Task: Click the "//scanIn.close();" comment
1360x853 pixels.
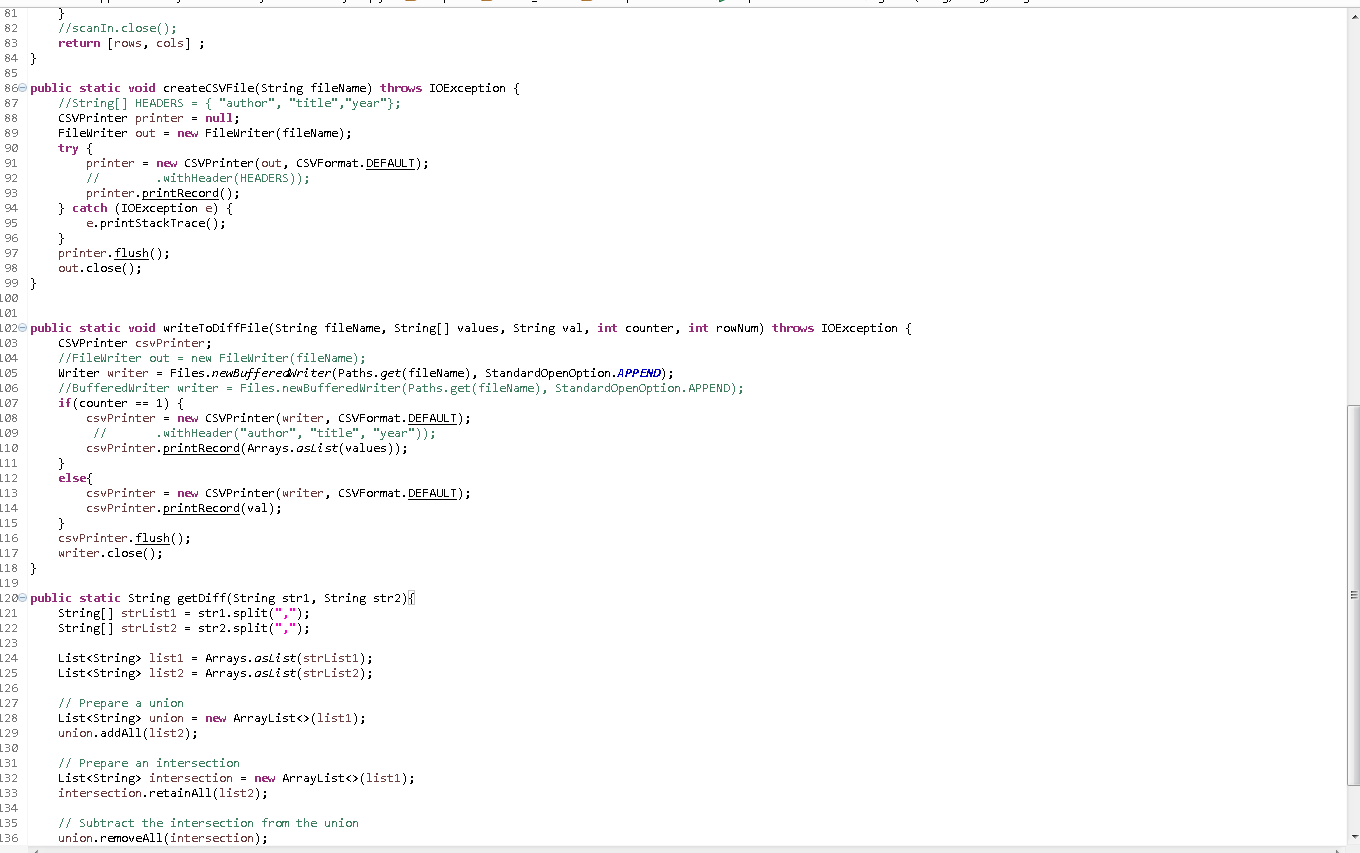Action: tap(117, 28)
